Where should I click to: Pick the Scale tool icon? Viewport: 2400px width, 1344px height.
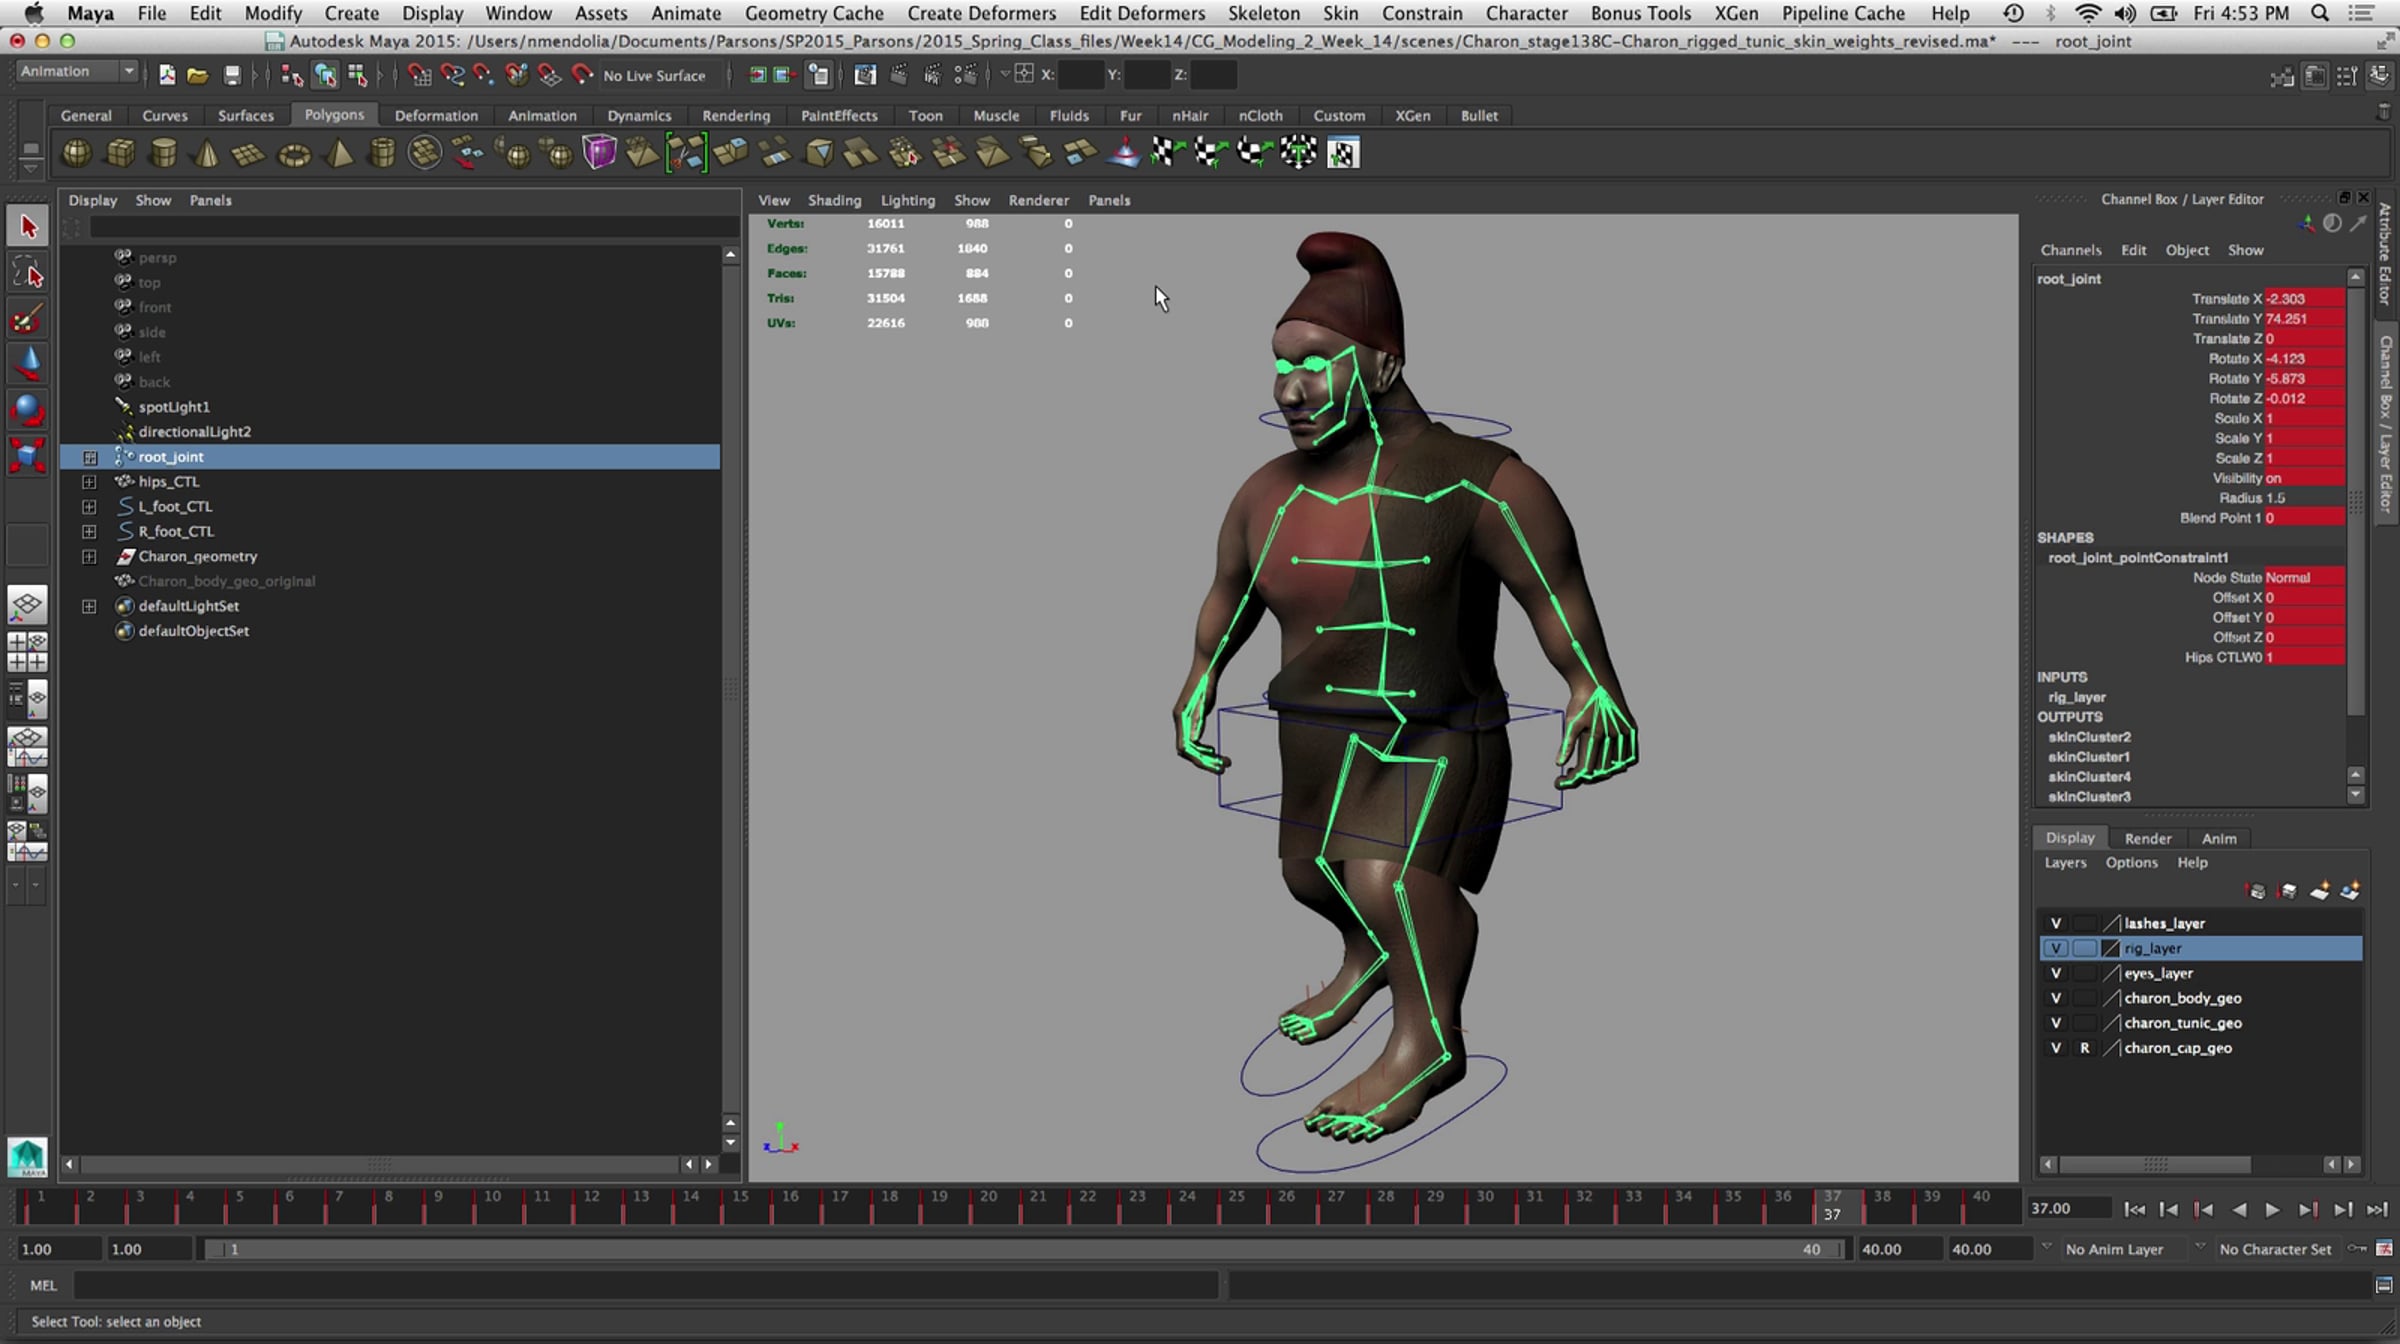coord(27,456)
